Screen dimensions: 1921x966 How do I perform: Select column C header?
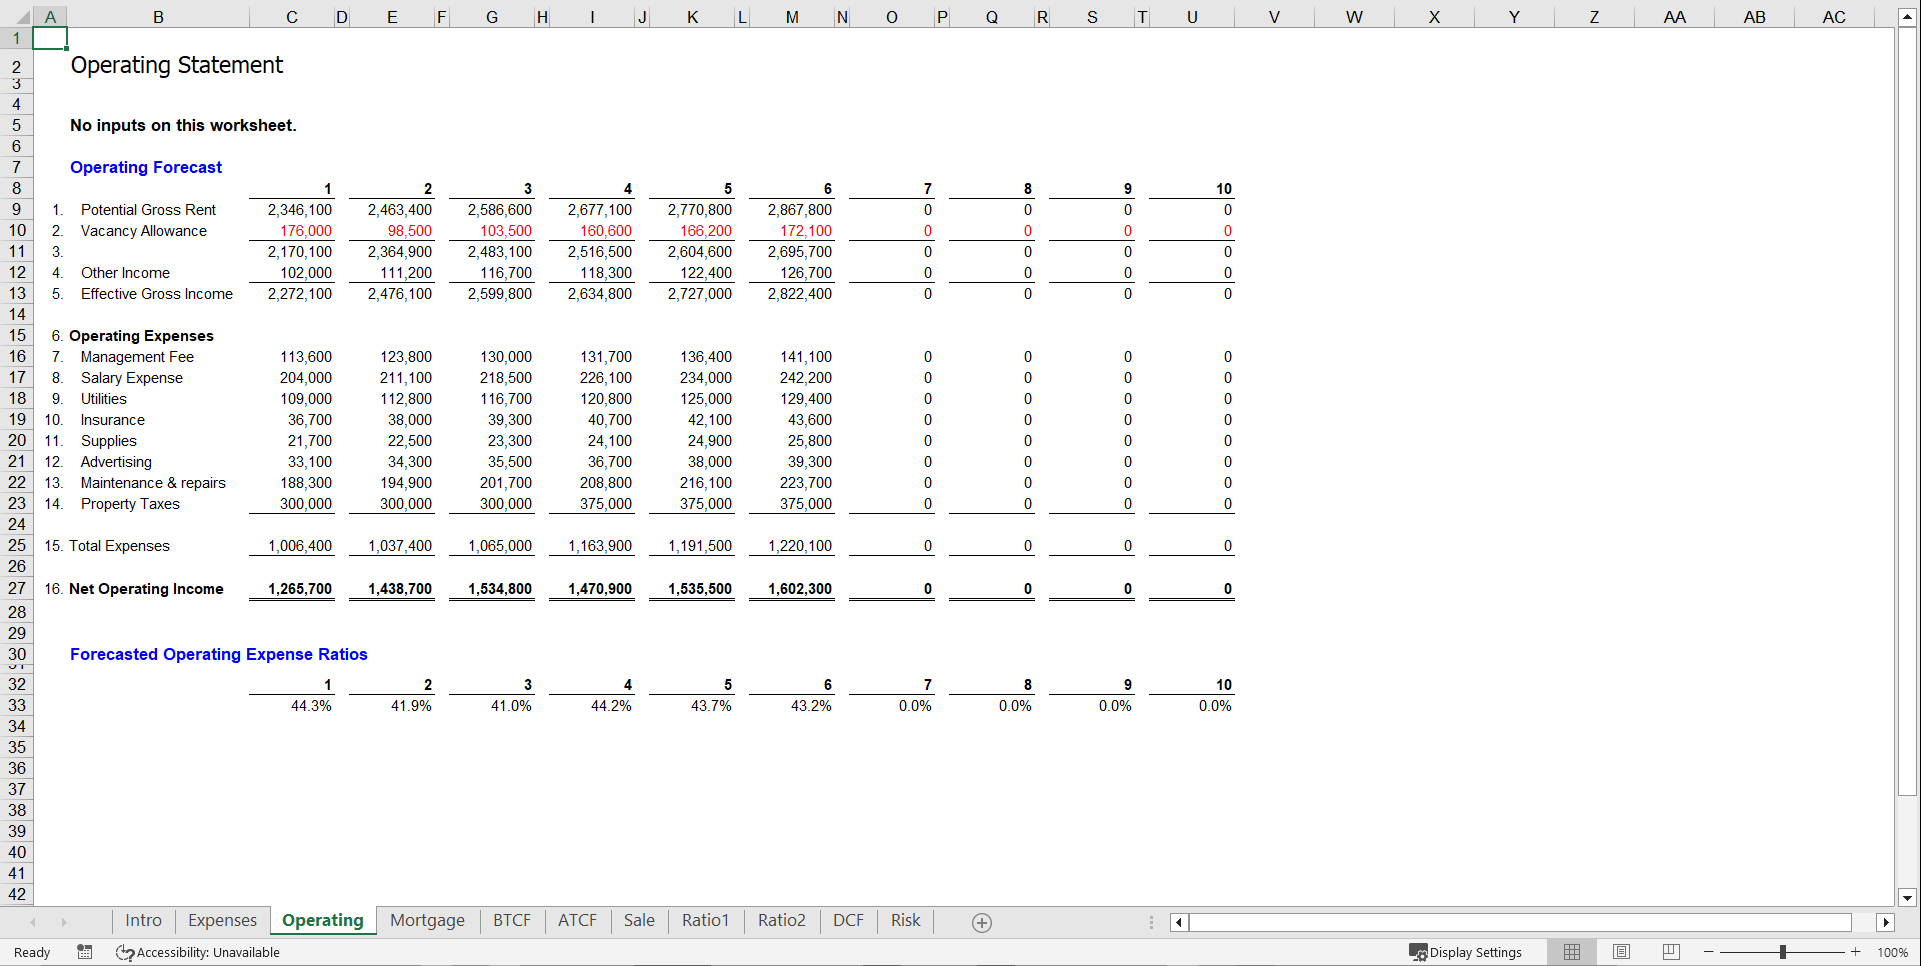[x=291, y=16]
